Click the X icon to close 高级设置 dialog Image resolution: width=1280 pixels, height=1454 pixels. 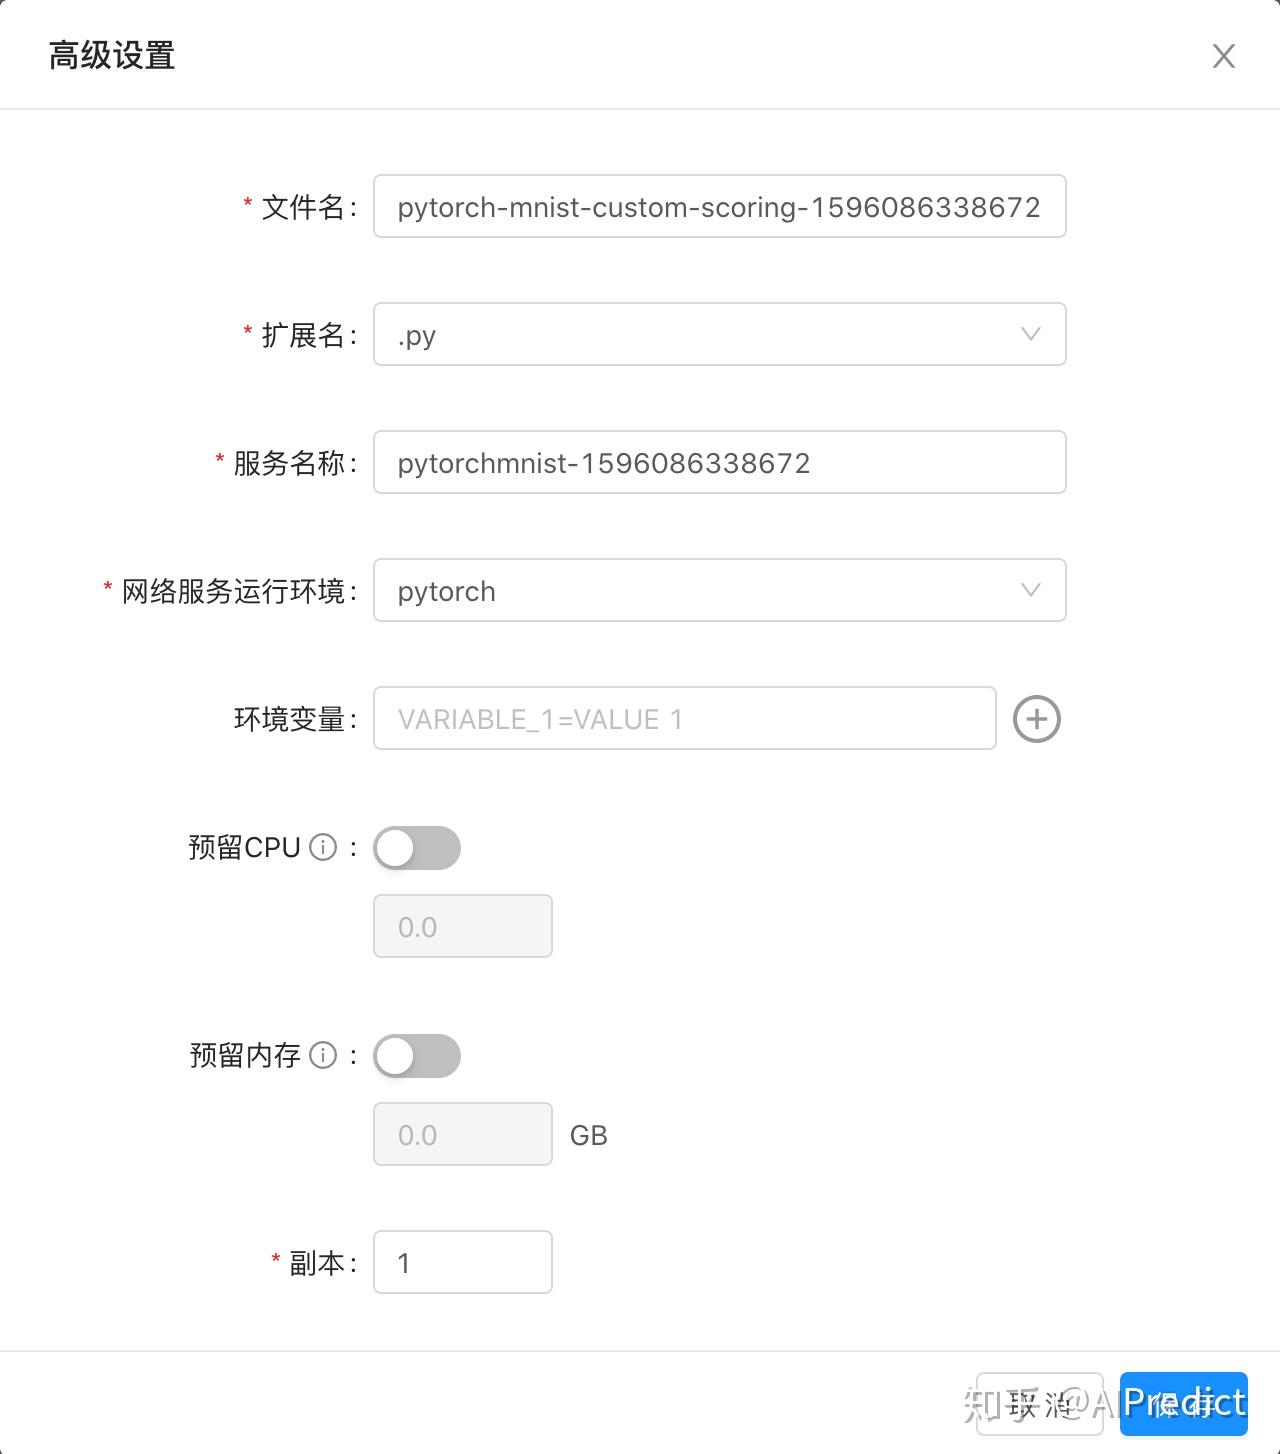point(1223,56)
